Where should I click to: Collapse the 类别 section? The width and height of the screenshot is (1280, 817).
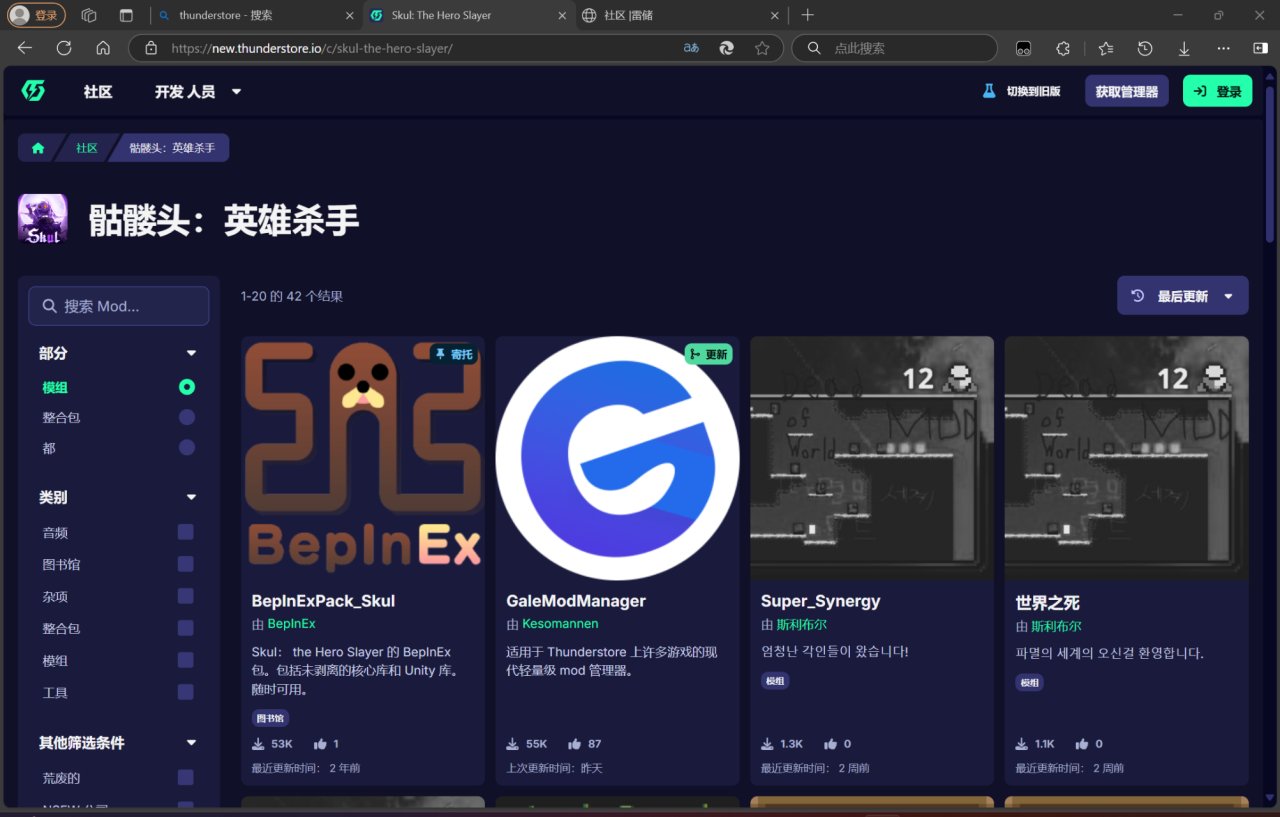point(191,497)
